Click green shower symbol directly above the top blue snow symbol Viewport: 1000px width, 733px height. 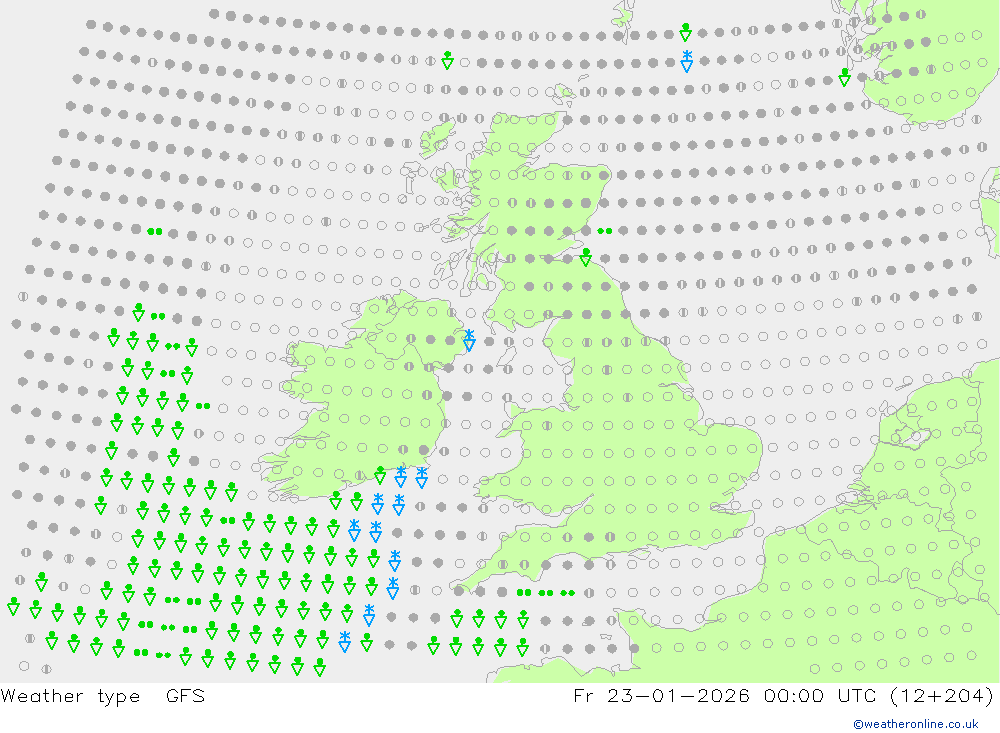[x=686, y=31]
